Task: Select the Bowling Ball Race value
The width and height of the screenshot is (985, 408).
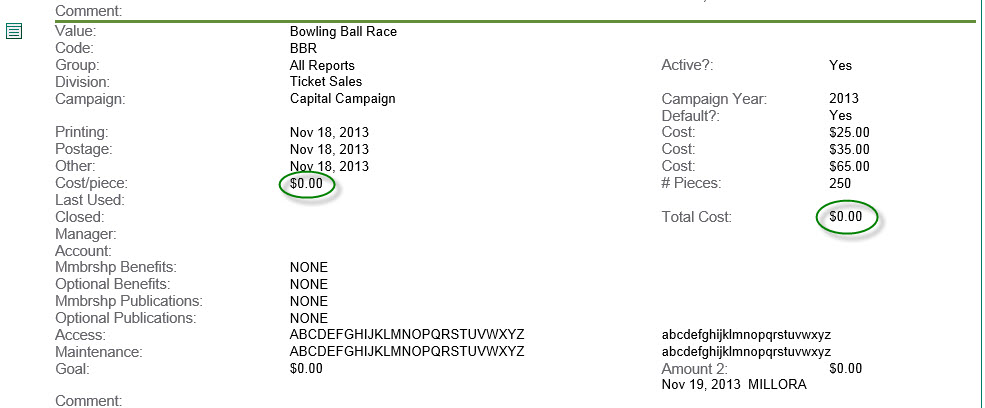Action: click(x=343, y=31)
